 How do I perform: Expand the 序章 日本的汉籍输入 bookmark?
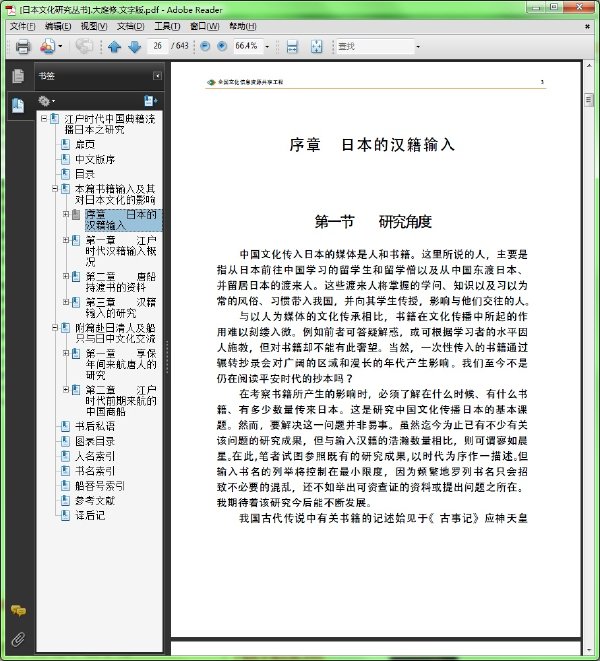(65, 214)
